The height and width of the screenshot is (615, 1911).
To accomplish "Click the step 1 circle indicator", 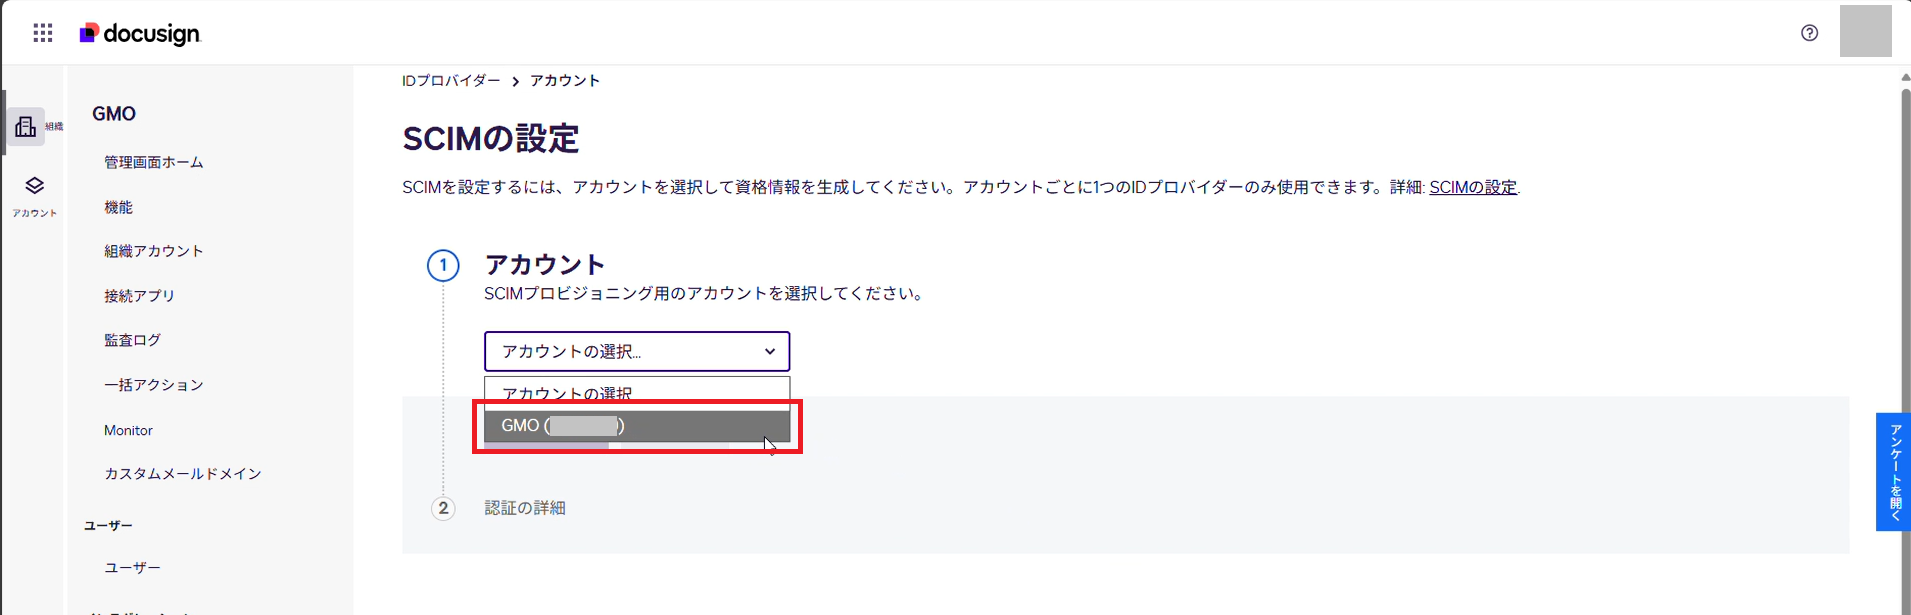I will pos(443,266).
